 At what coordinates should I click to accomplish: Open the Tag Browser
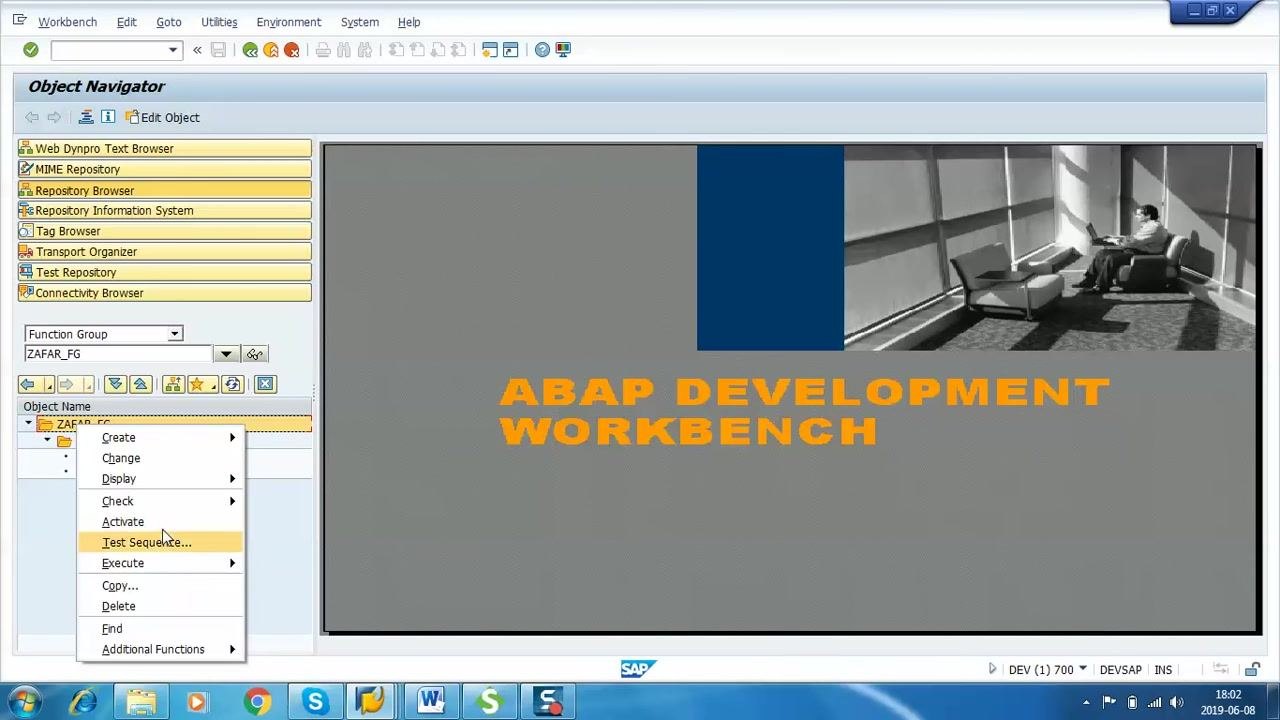coord(164,231)
